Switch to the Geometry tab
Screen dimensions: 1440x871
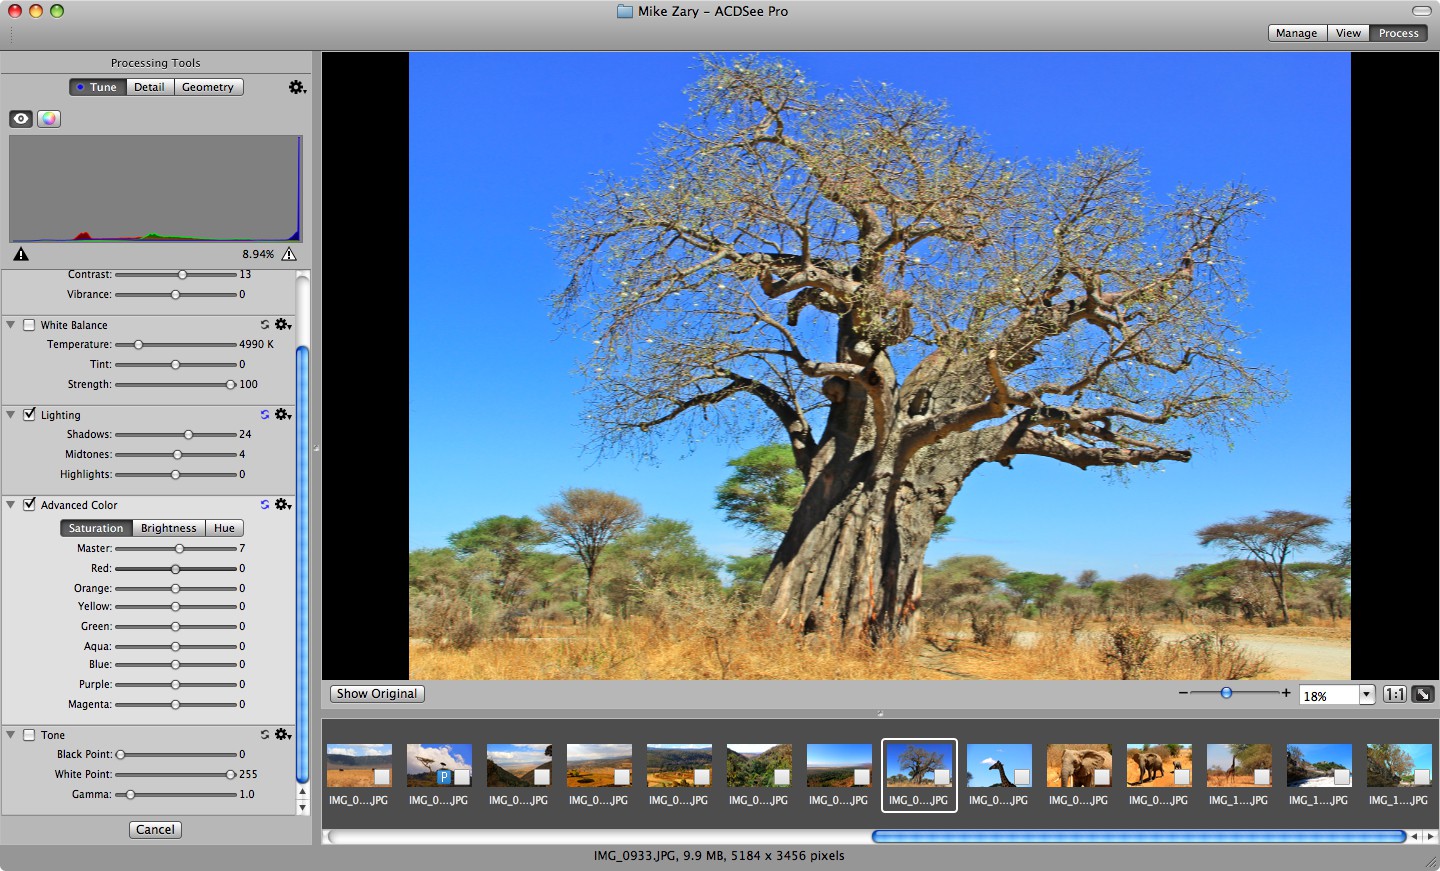(x=208, y=87)
